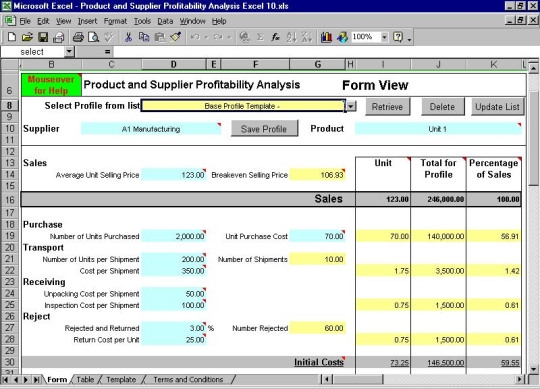Click the Save Profile button
The width and height of the screenshot is (540, 389).
point(264,129)
